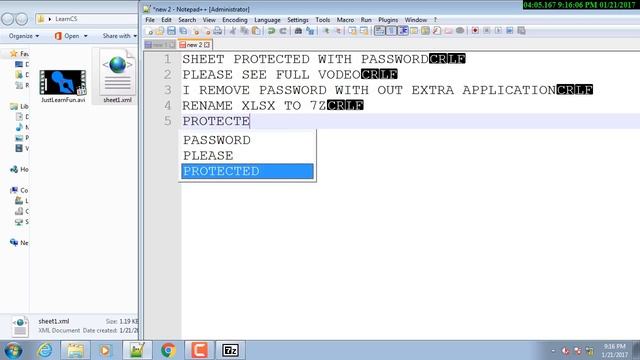Choose PLEASE from autocomplete list
This screenshot has height=360, width=640.
pyautogui.click(x=247, y=156)
